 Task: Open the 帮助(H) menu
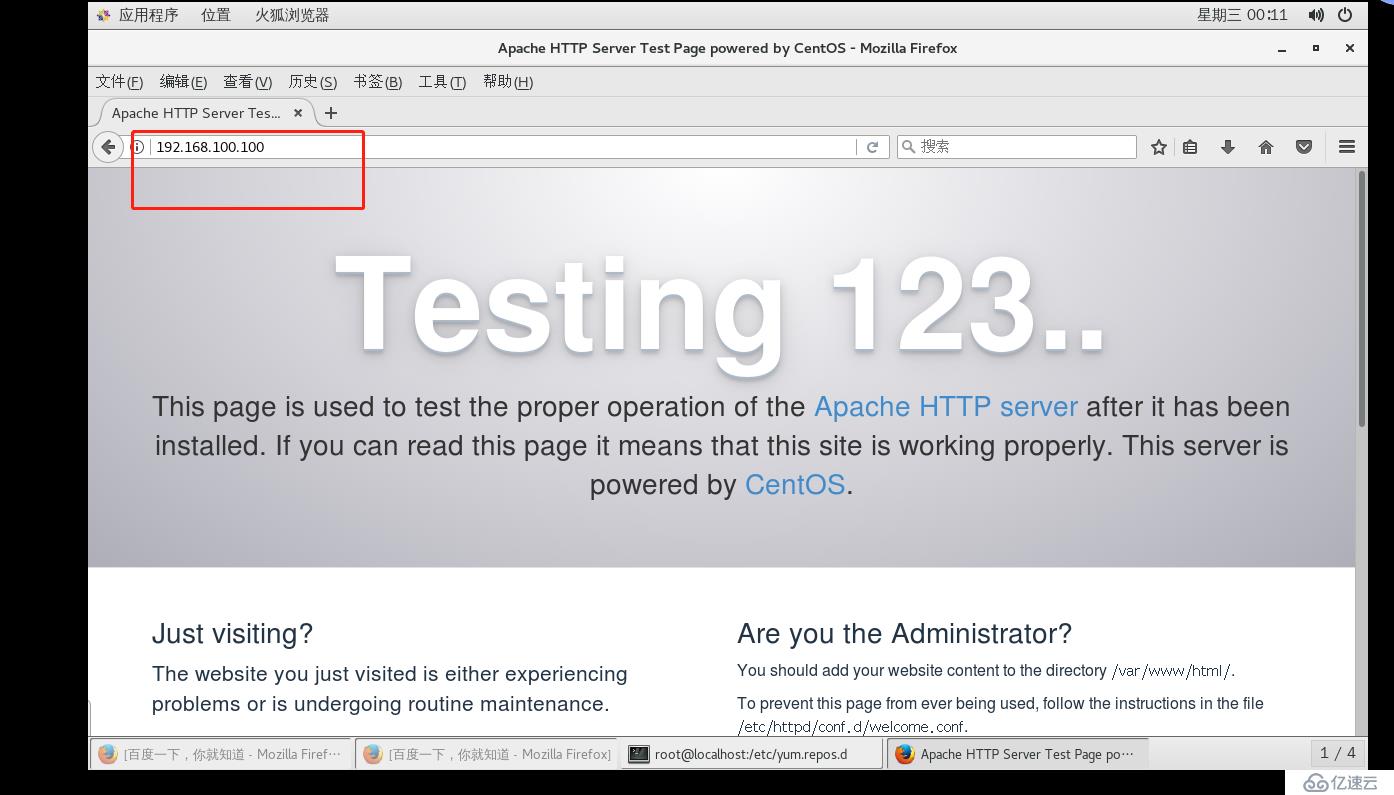click(x=507, y=82)
